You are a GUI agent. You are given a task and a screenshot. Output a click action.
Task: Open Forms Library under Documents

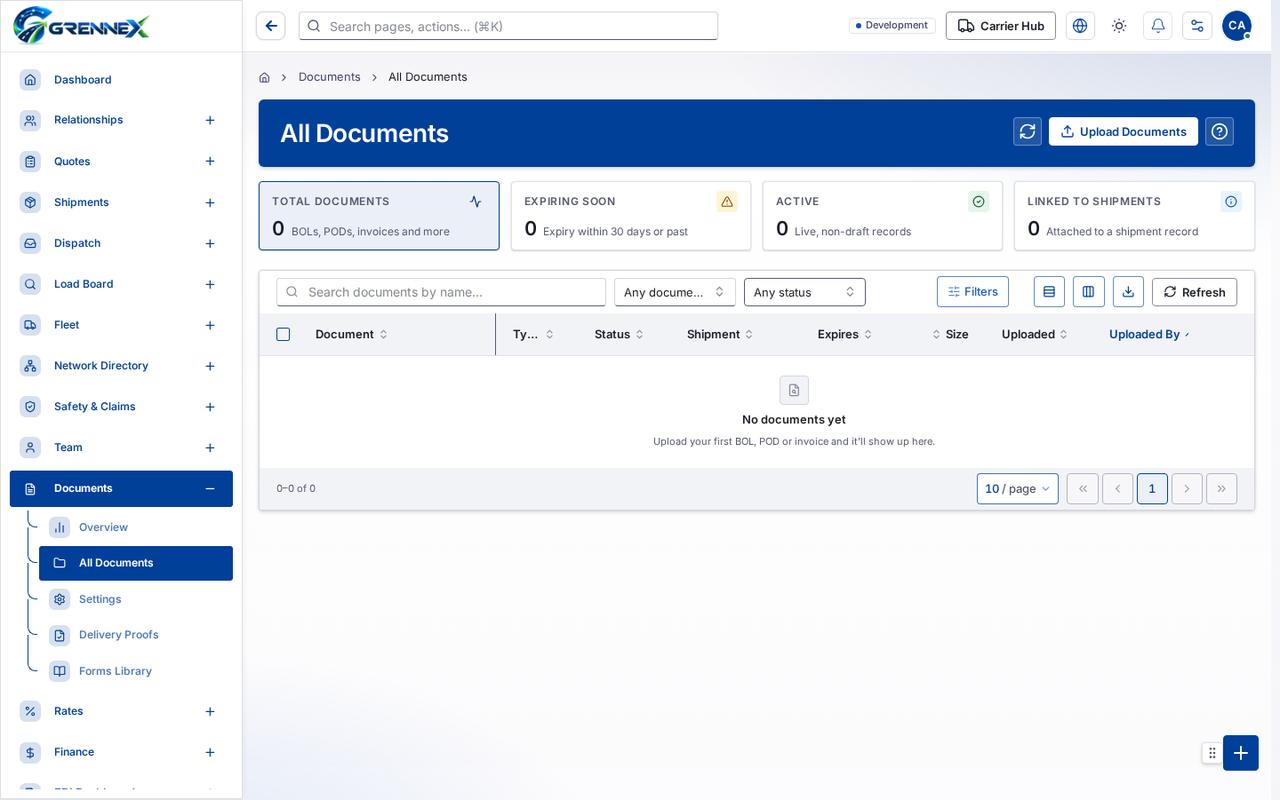[x=136, y=671]
